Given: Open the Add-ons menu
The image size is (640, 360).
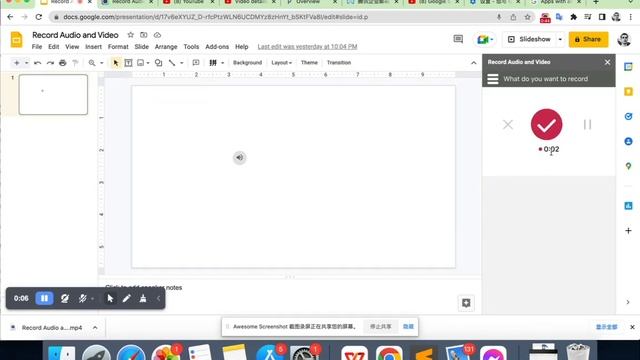Looking at the screenshot, I should tap(217, 47).
